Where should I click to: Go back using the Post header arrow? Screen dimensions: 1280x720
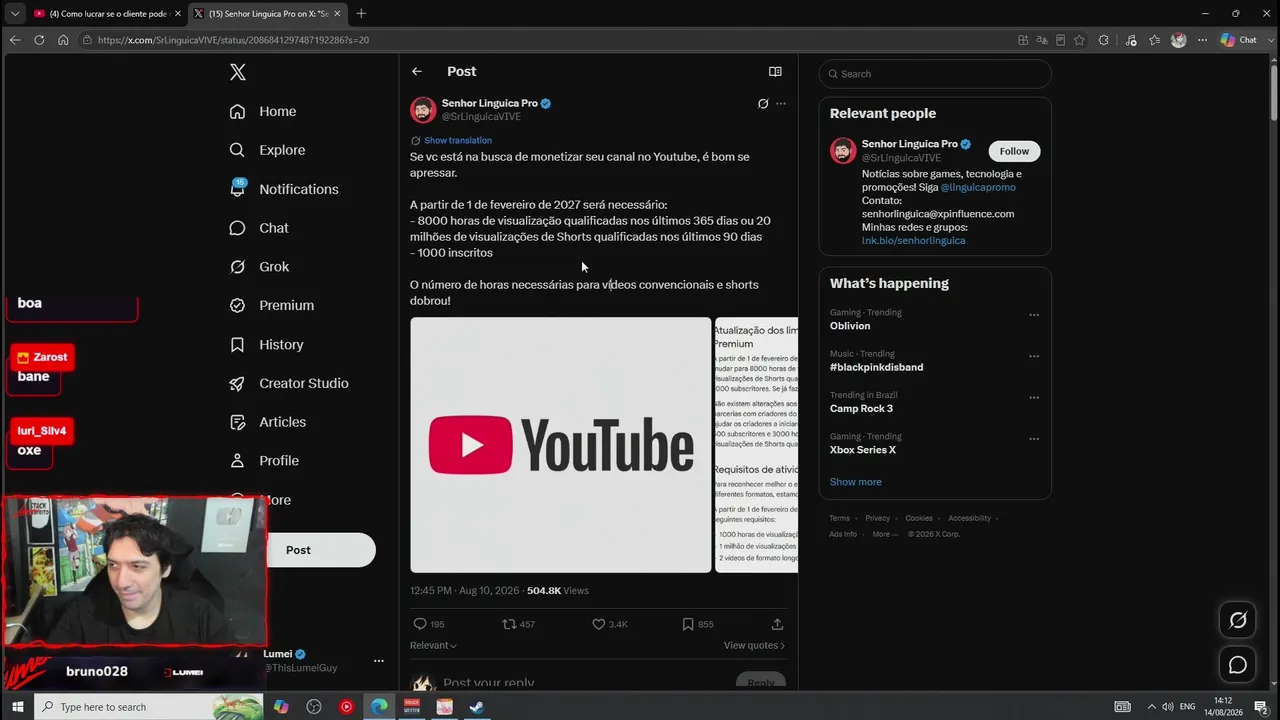point(417,72)
